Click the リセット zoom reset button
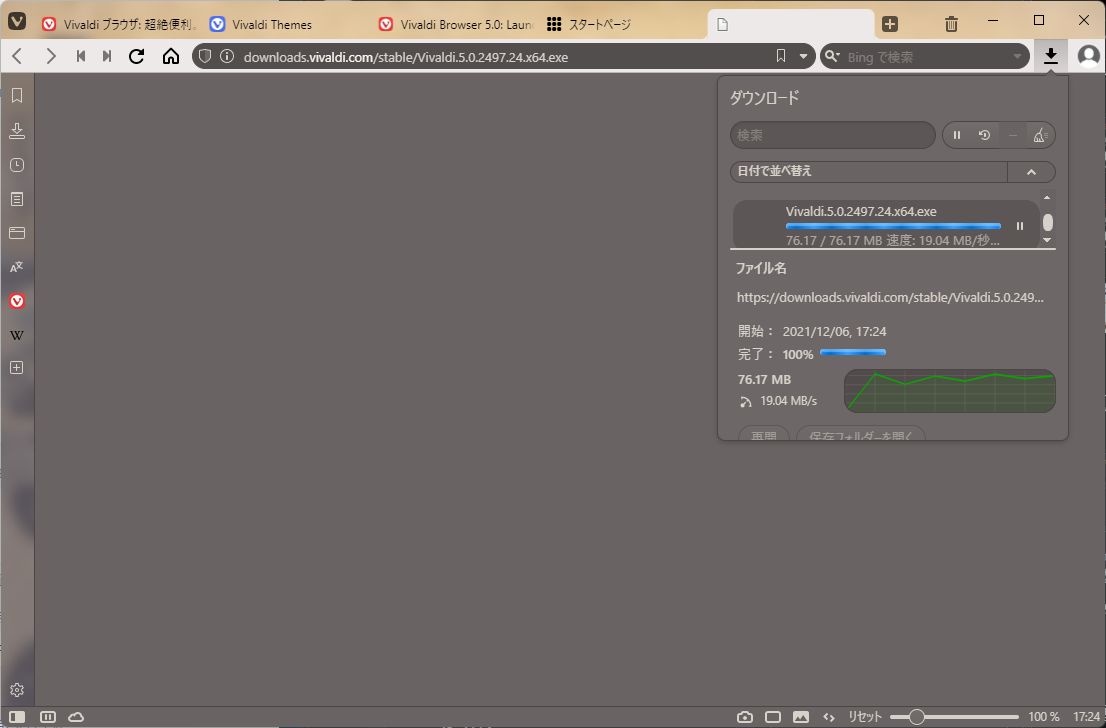Image resolution: width=1106 pixels, height=728 pixels. click(x=865, y=717)
